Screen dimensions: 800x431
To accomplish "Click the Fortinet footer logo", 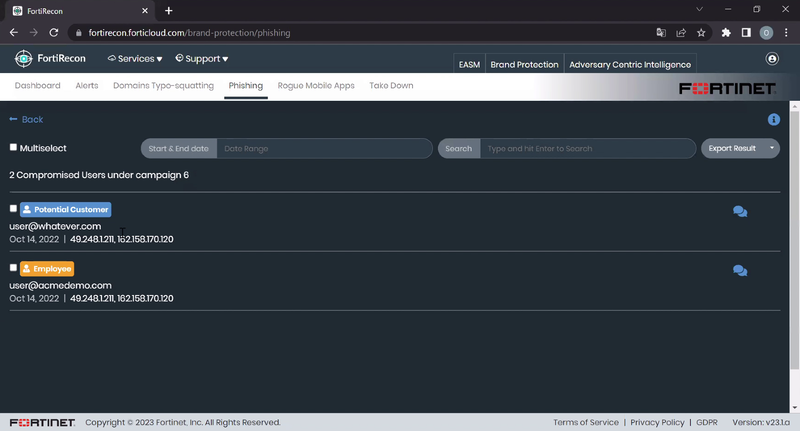I will pyautogui.click(x=42, y=422).
